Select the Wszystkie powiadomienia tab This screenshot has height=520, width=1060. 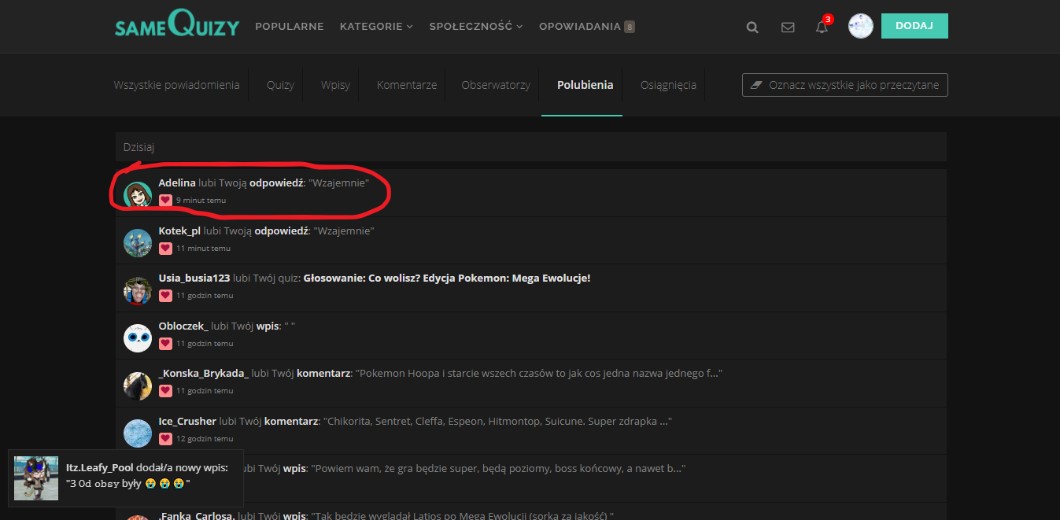point(176,86)
